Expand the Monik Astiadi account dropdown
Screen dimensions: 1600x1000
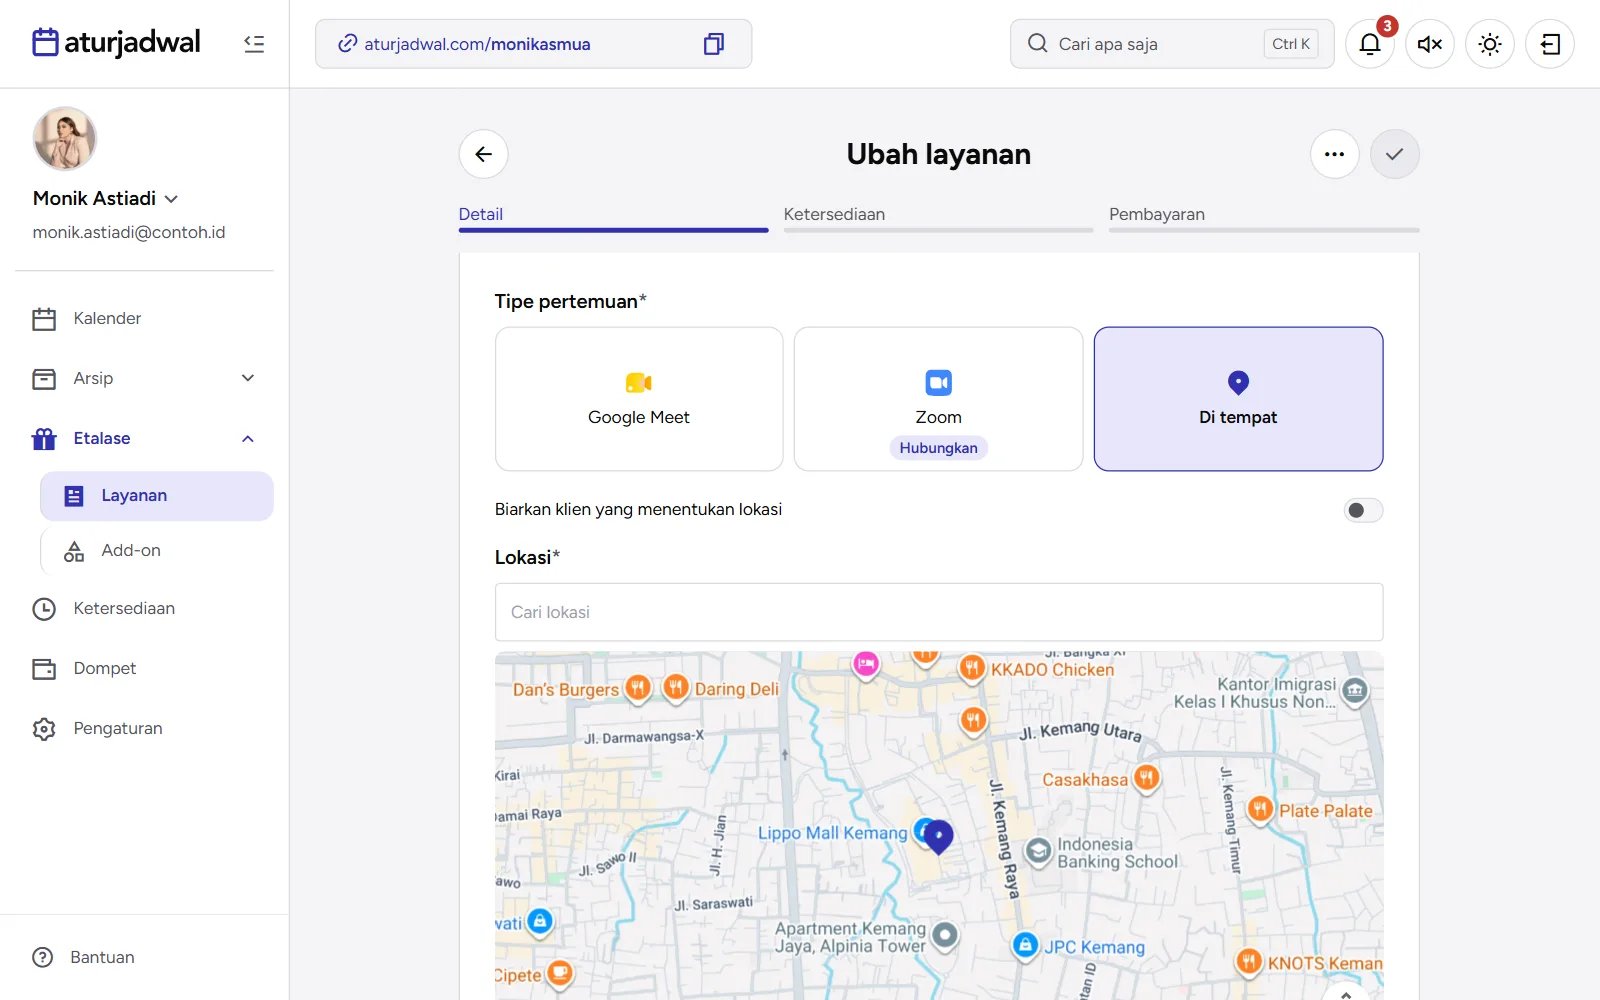click(x=171, y=199)
